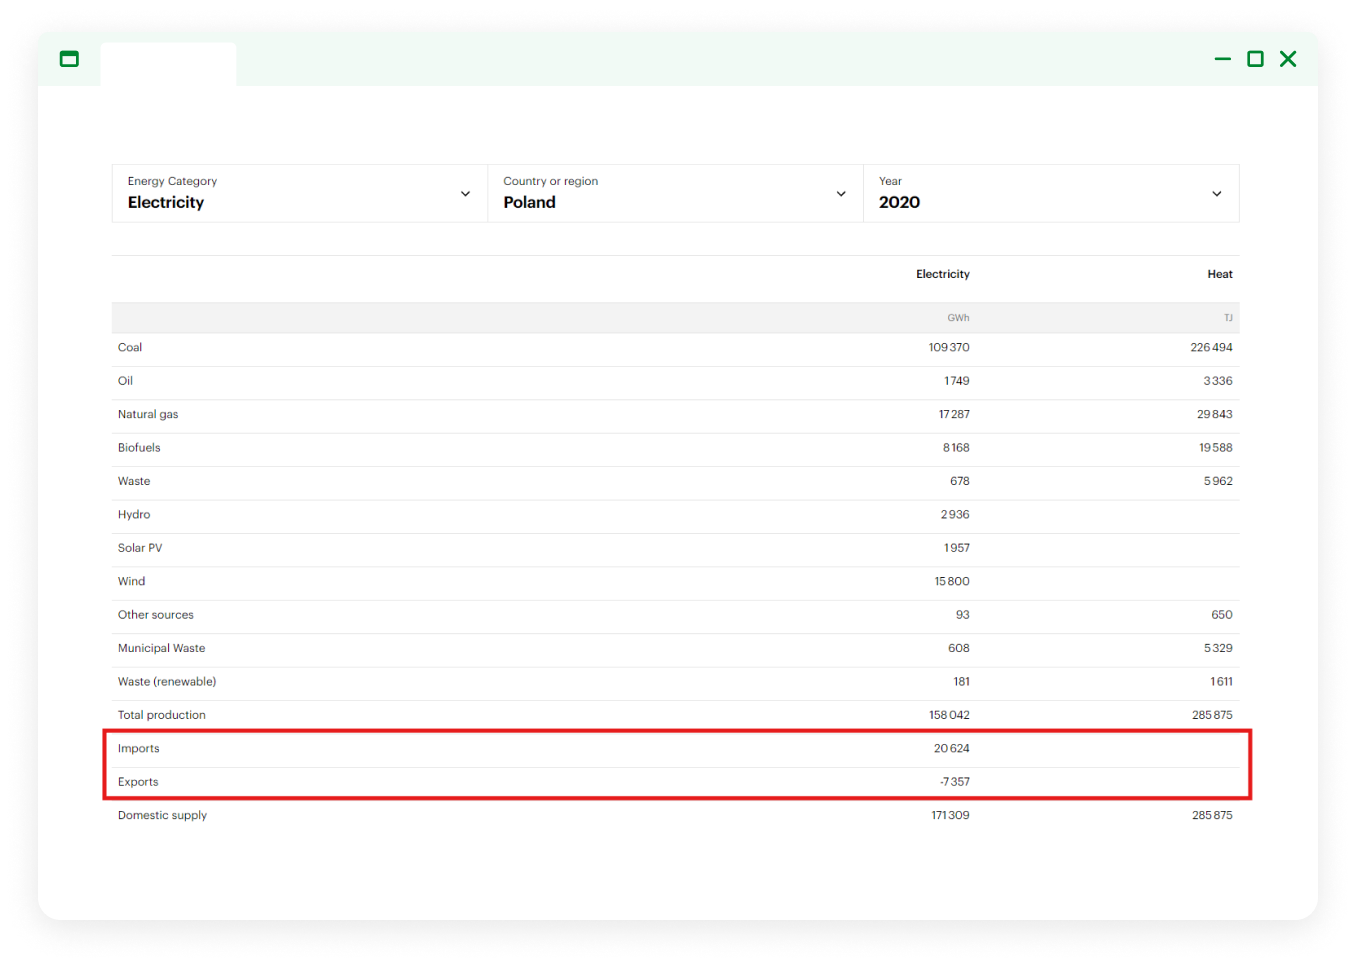Click the Biofuels heat value 19 588
Screen dimensions: 1356x965
click(x=1215, y=448)
